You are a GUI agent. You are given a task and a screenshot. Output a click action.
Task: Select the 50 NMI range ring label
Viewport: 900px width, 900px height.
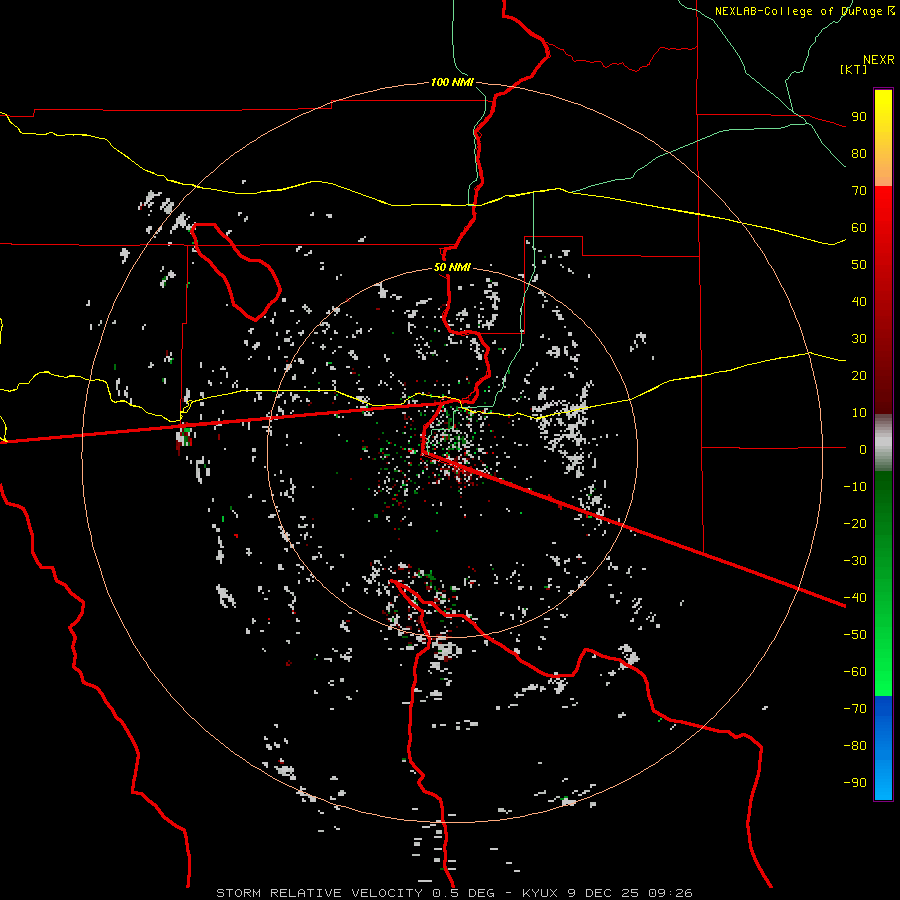click(452, 267)
